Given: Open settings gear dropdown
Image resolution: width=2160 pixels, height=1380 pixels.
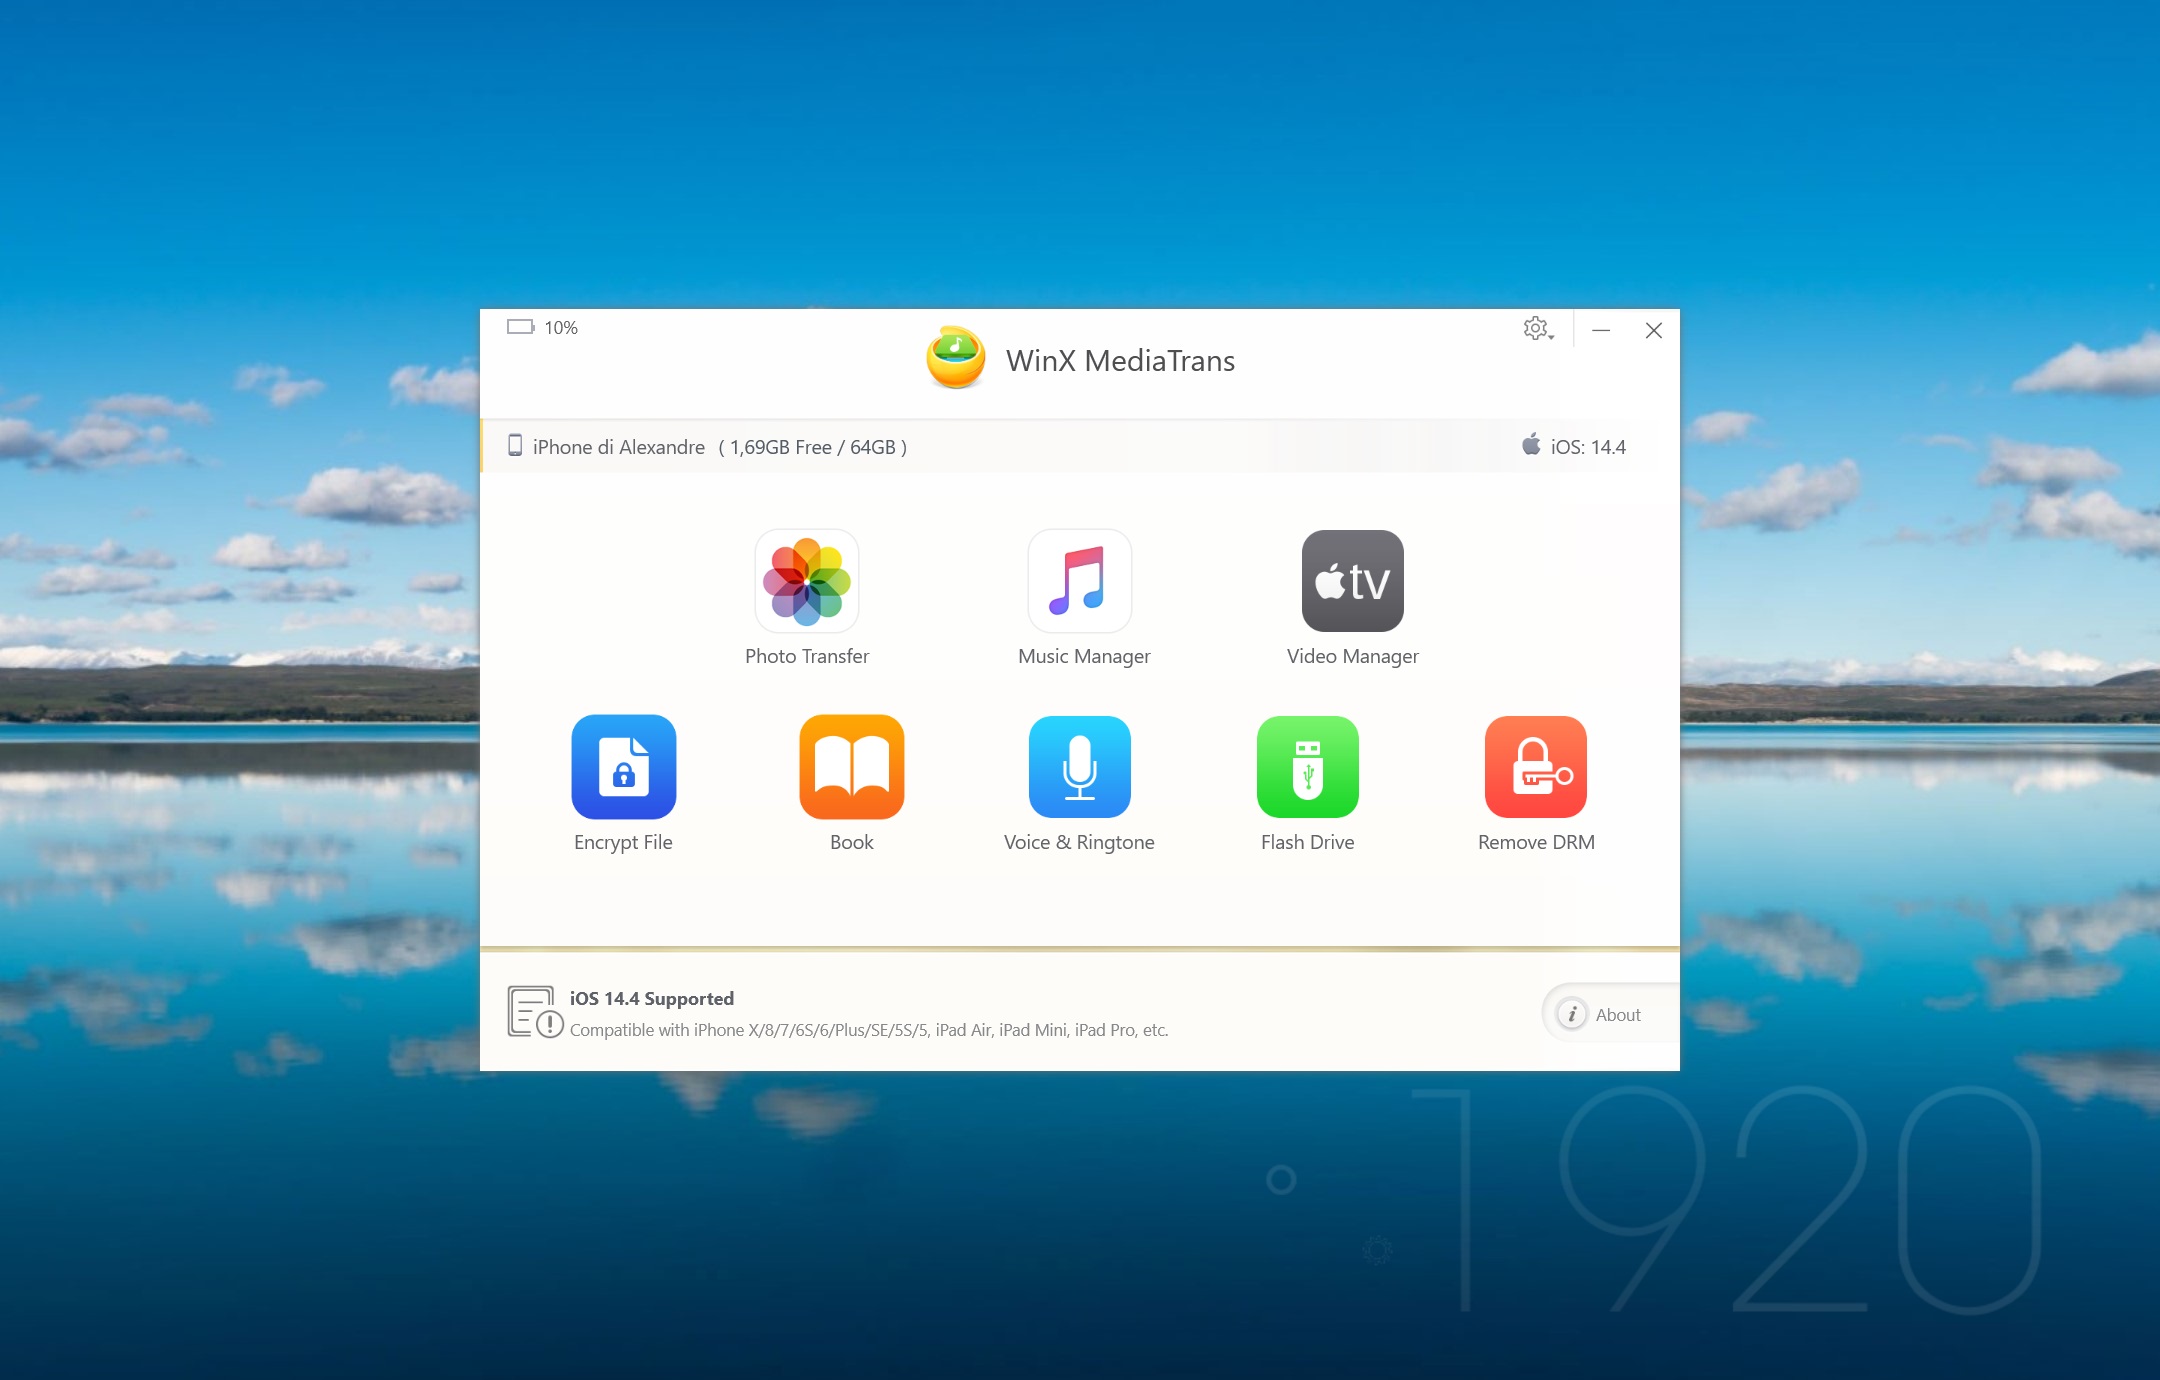Looking at the screenshot, I should pyautogui.click(x=1538, y=329).
